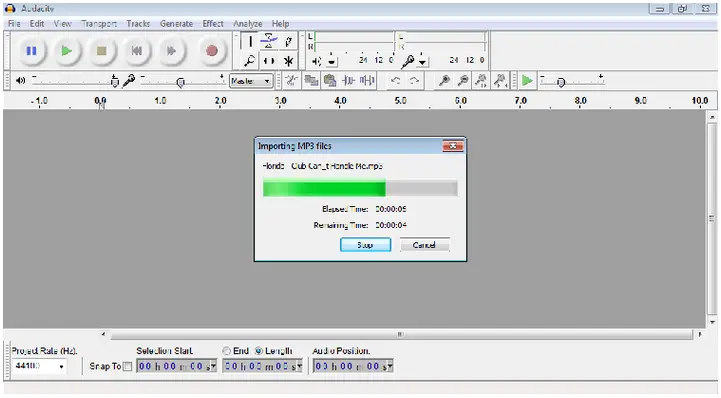Select the Draw (pencil) tool
The height and width of the screenshot is (398, 721).
[288, 41]
